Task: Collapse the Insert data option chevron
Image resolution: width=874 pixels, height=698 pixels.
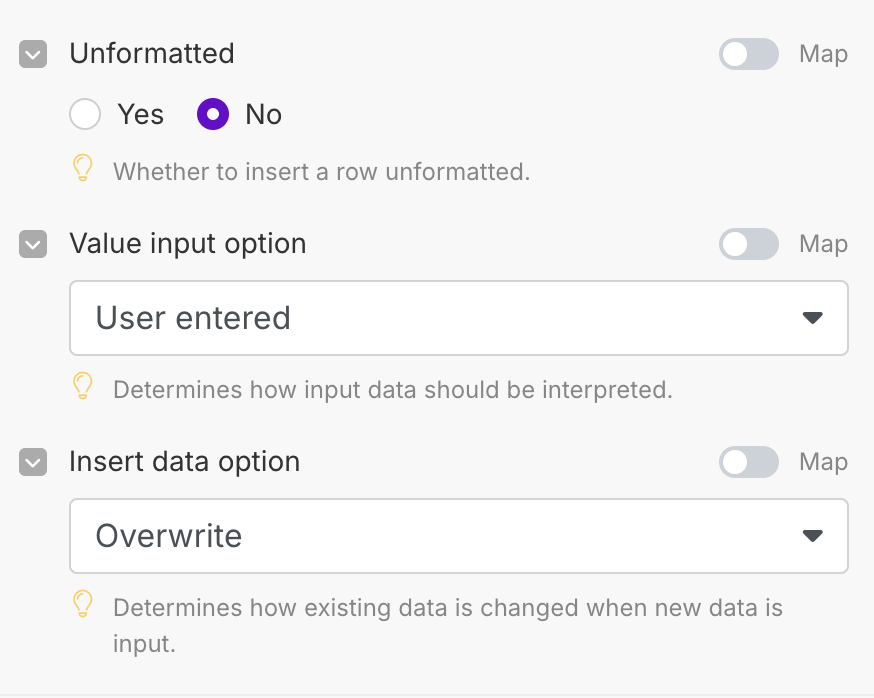Action: point(33,462)
